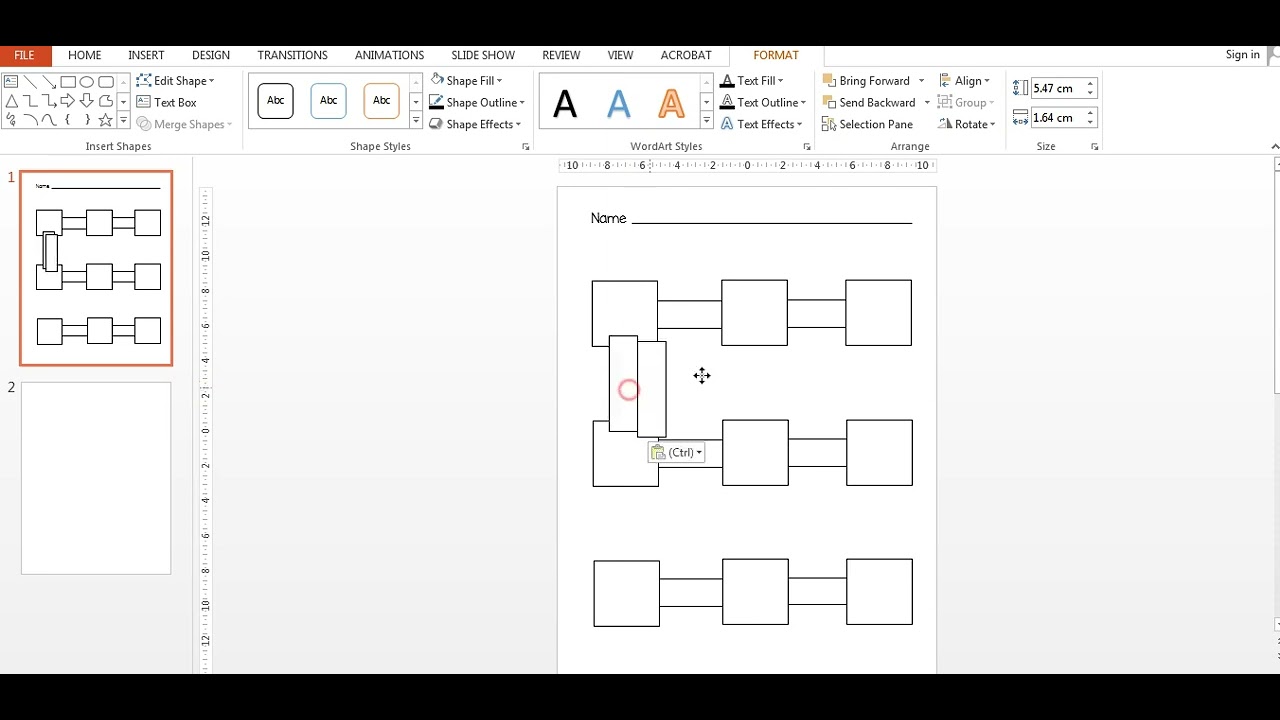
Task: Select the Left Brace shape
Action: (x=67, y=120)
